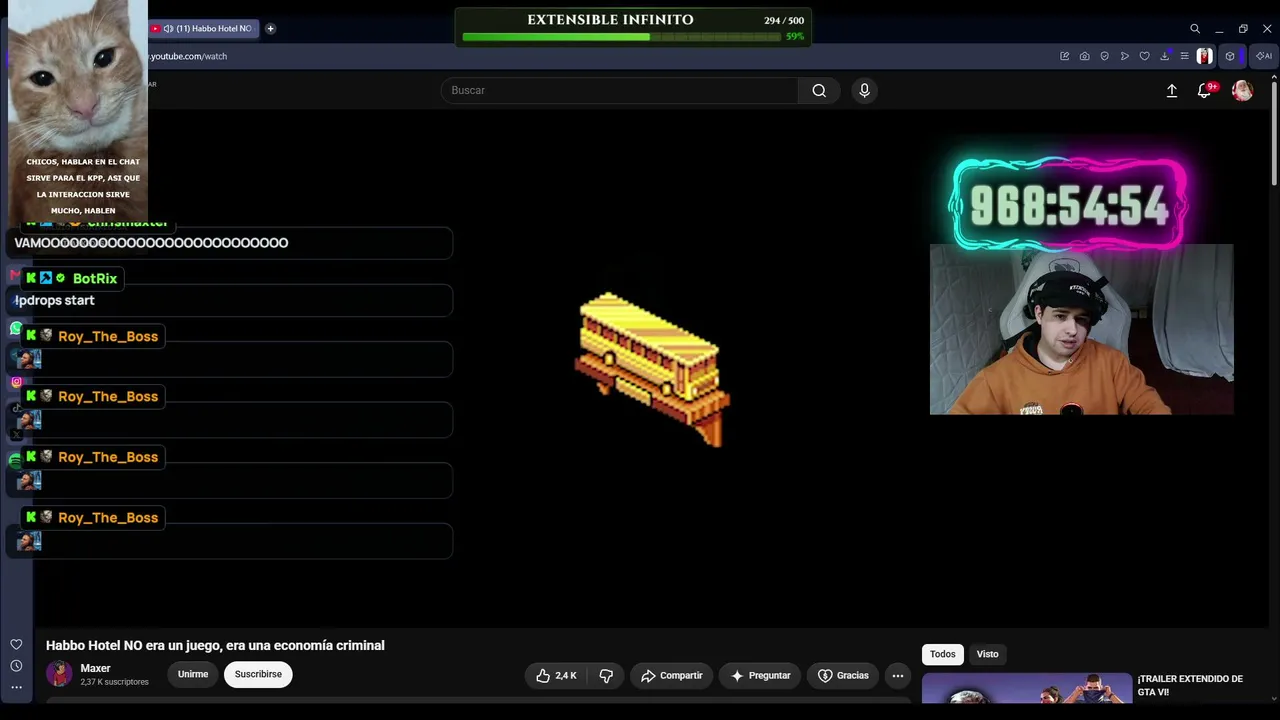Click the Gracias thanks button

coord(843,676)
